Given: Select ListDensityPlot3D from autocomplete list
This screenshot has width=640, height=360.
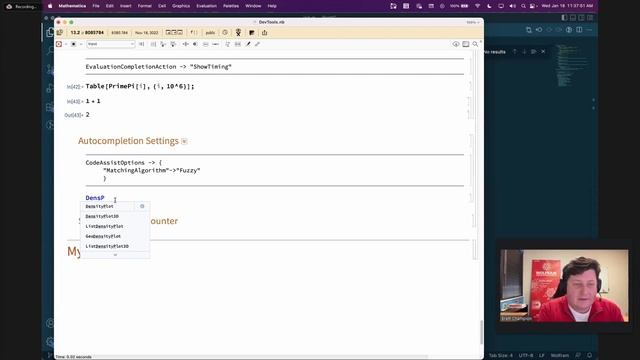Looking at the screenshot, I should tap(107, 246).
